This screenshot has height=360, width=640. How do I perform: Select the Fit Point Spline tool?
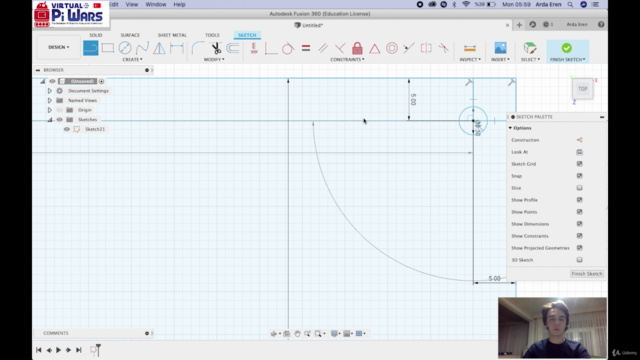[x=142, y=48]
